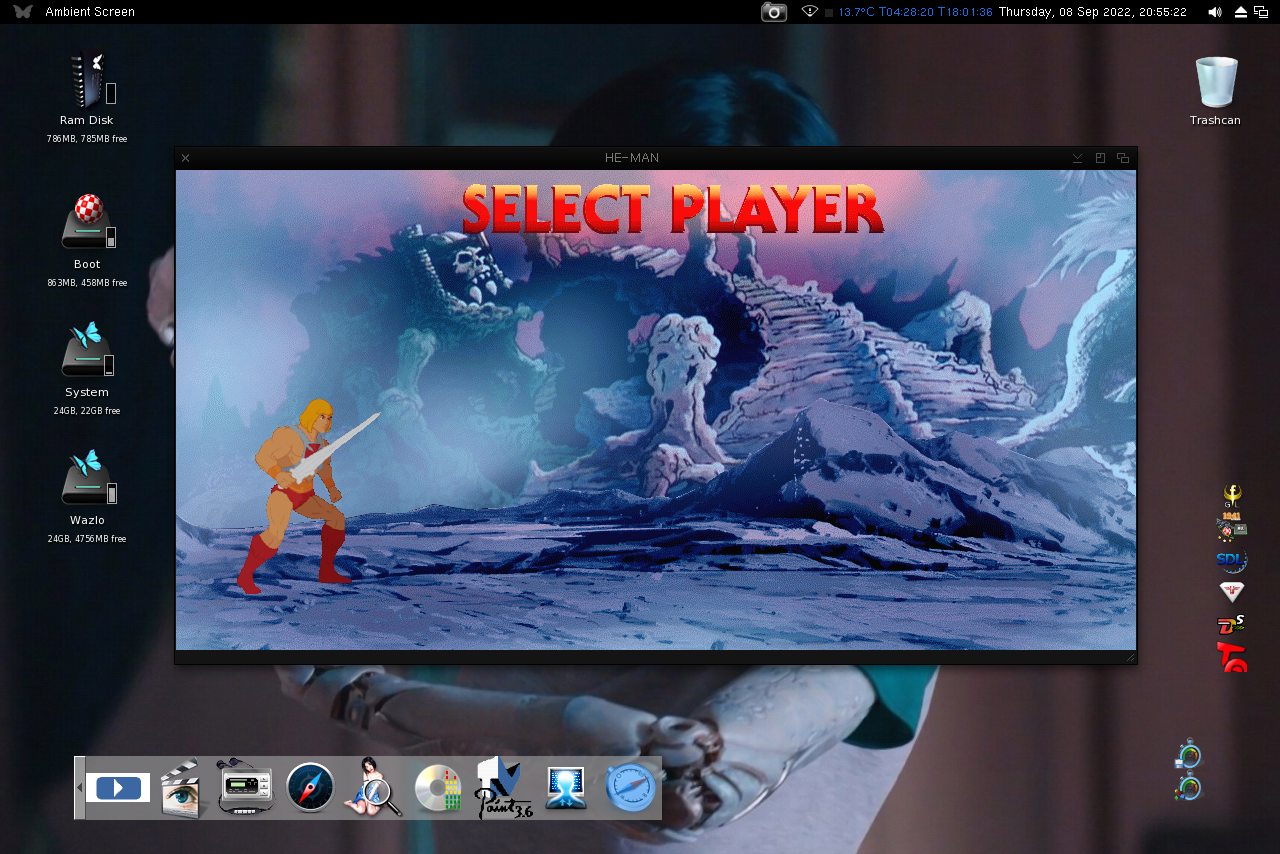This screenshot has height=854, width=1280.
Task: Collapse the dock using its left arrow
Action: tap(78, 787)
